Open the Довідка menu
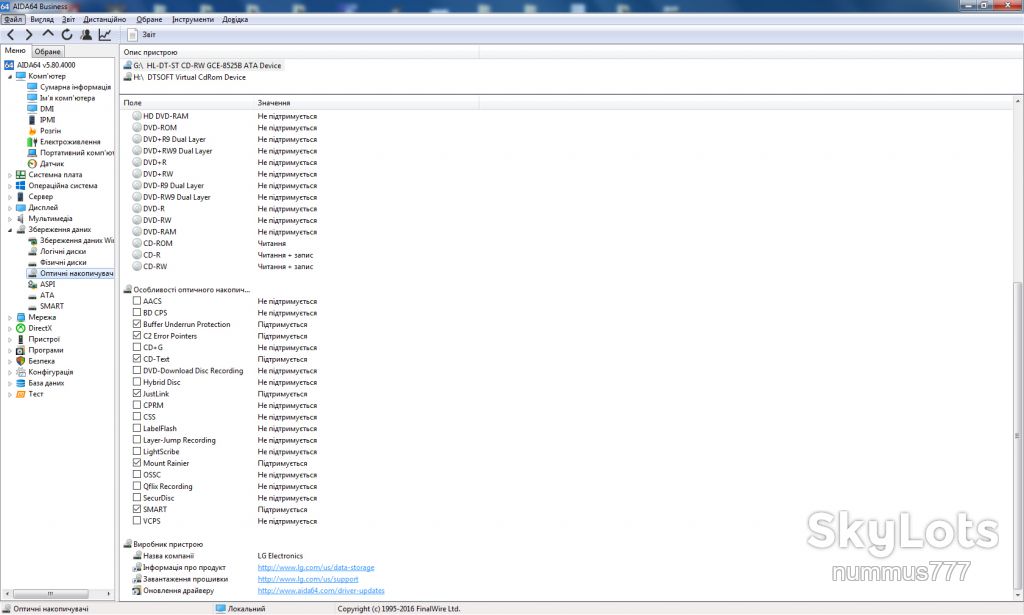 tap(235, 20)
